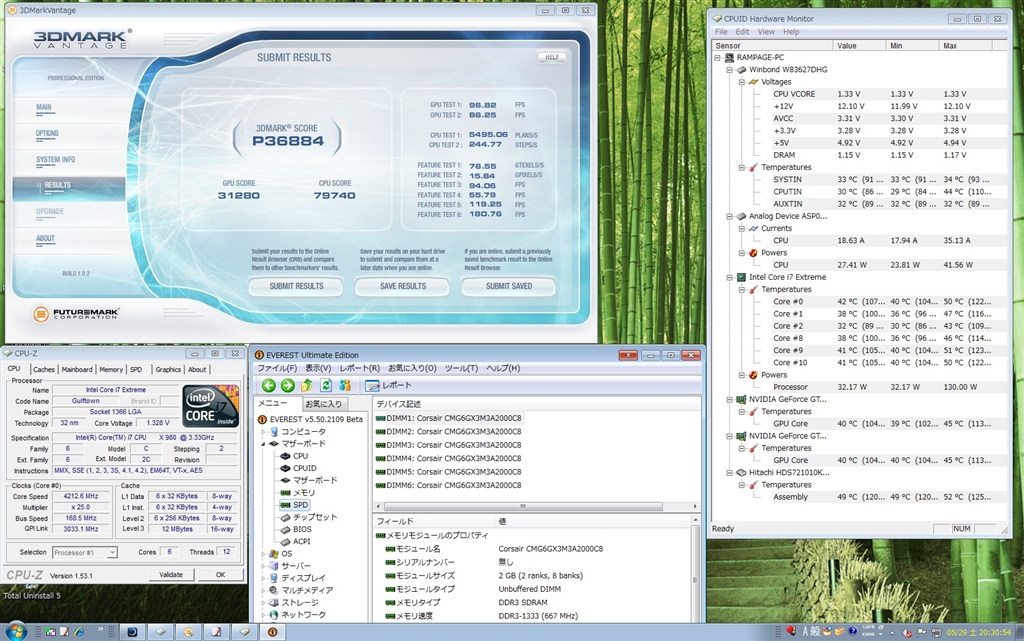Viewport: 1024px width, 641px height.
Task: Select the BIOS item in EVEREST tree
Action: [x=301, y=529]
